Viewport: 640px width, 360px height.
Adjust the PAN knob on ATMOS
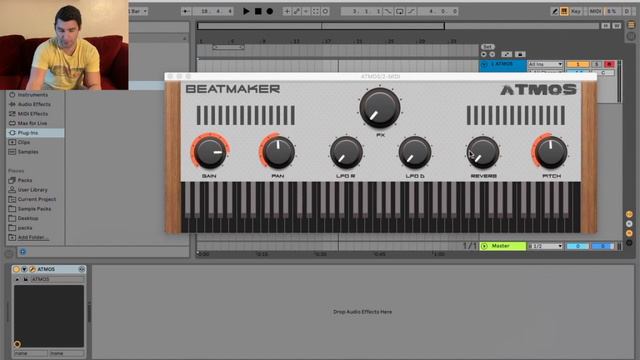tap(278, 152)
